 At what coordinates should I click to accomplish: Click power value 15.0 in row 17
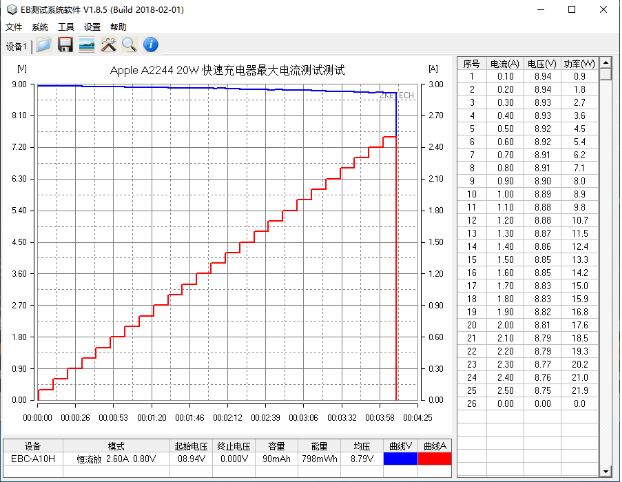tap(579, 286)
